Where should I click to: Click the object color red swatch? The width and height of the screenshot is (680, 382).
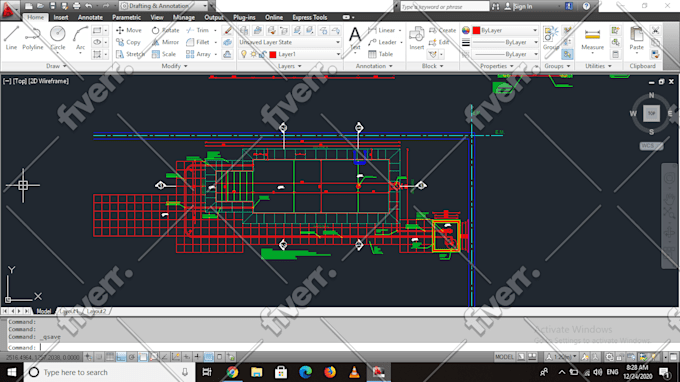[477, 30]
